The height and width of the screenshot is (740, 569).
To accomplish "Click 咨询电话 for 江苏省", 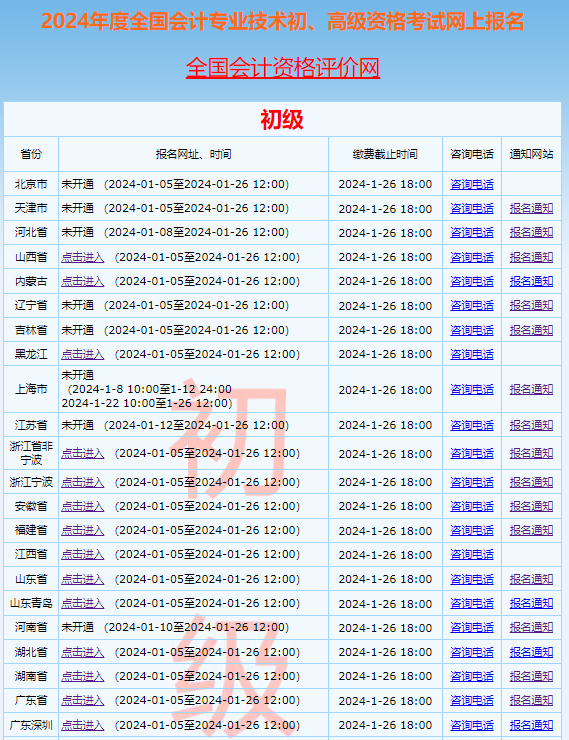I will coord(472,426).
